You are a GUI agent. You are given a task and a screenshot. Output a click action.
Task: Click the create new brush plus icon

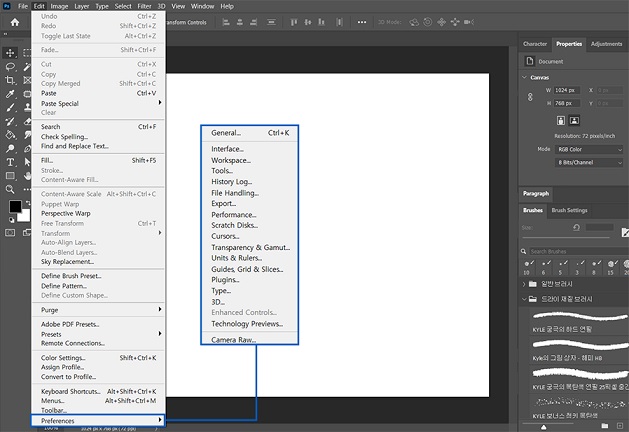[620, 426]
